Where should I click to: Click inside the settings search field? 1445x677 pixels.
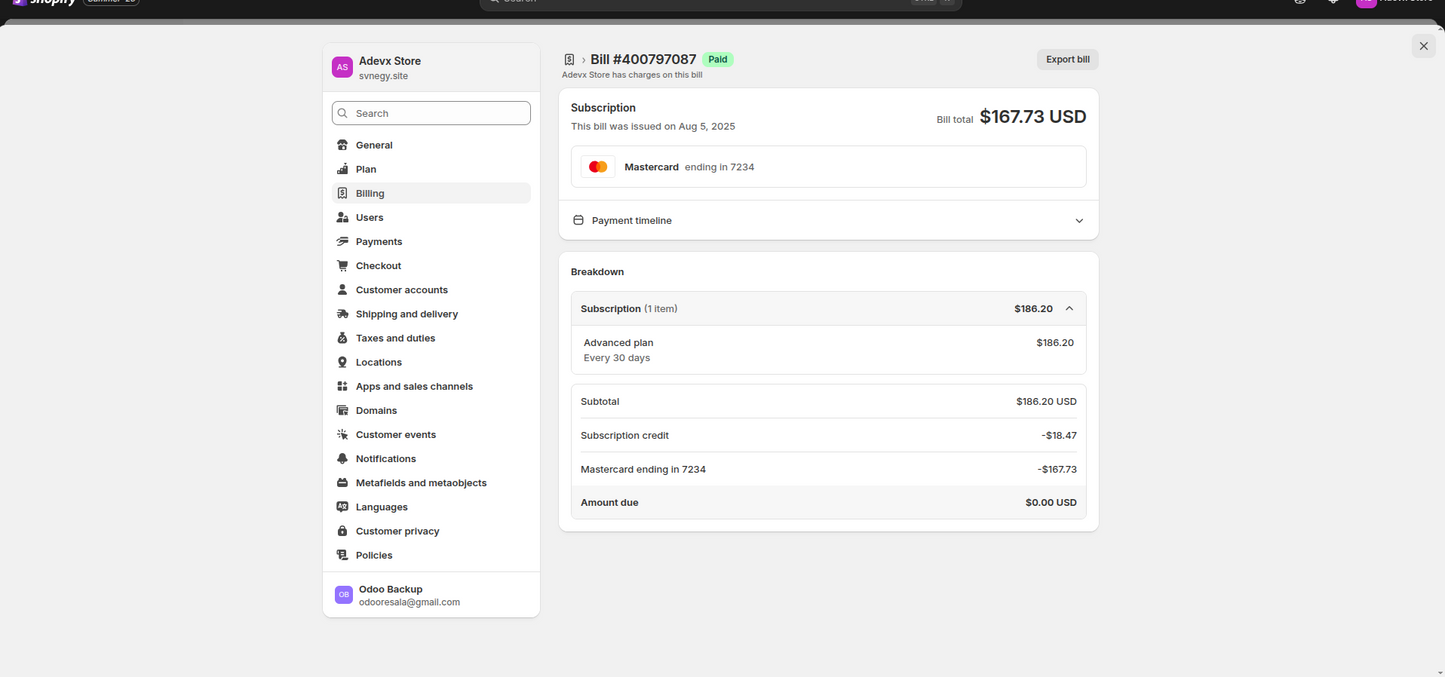point(430,112)
